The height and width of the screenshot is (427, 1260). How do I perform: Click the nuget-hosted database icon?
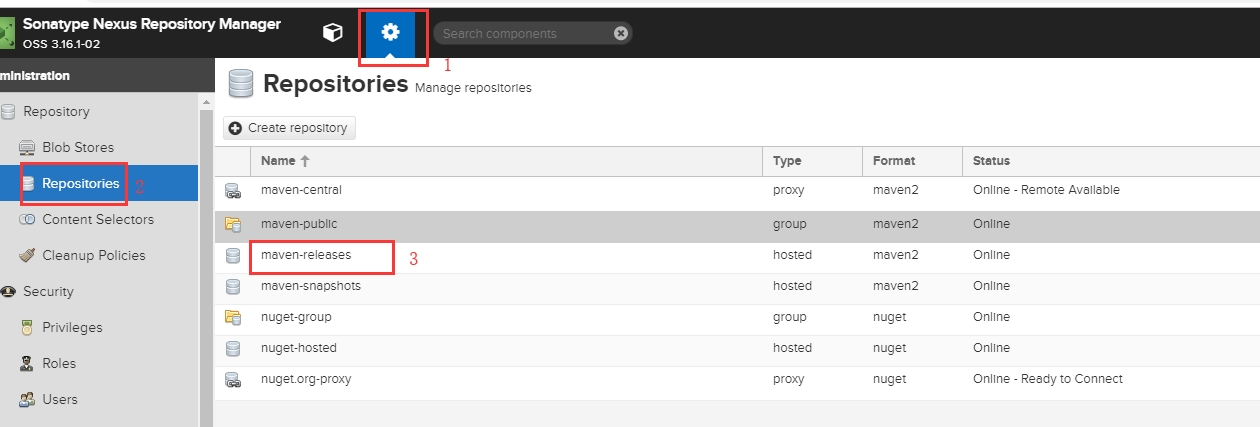233,348
